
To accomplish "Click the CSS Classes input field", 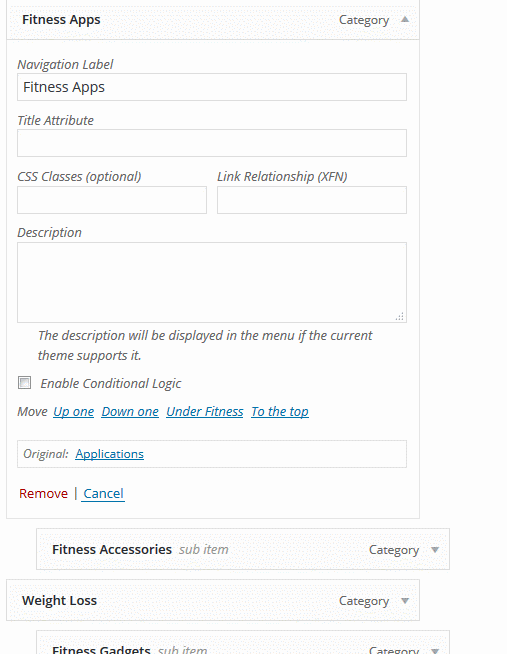I will (x=112, y=200).
